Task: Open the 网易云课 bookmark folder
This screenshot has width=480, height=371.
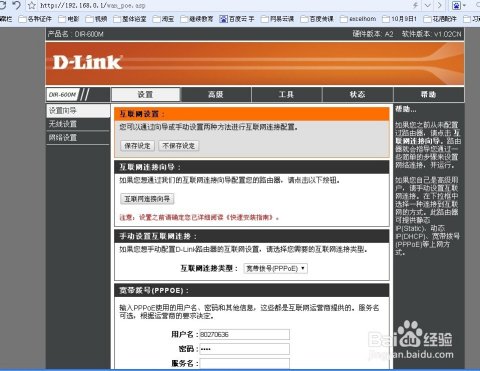Action: (277, 19)
